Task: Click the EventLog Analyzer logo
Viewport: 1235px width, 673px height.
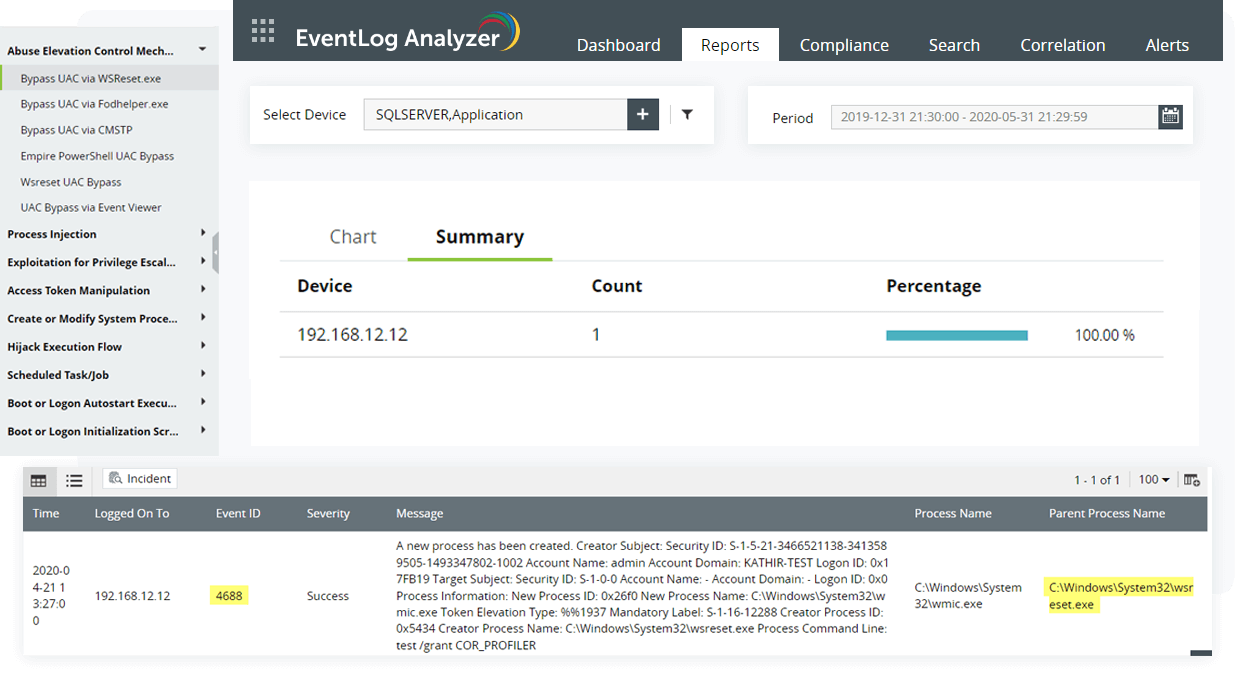Action: point(407,35)
